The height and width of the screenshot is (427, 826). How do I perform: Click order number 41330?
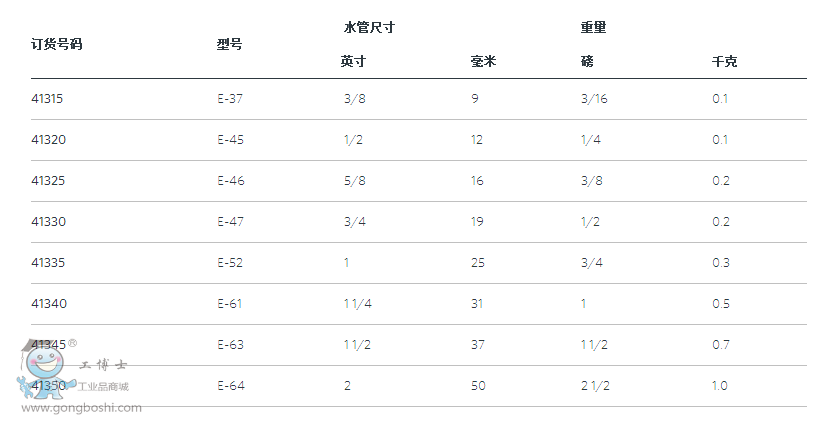[x=49, y=222]
